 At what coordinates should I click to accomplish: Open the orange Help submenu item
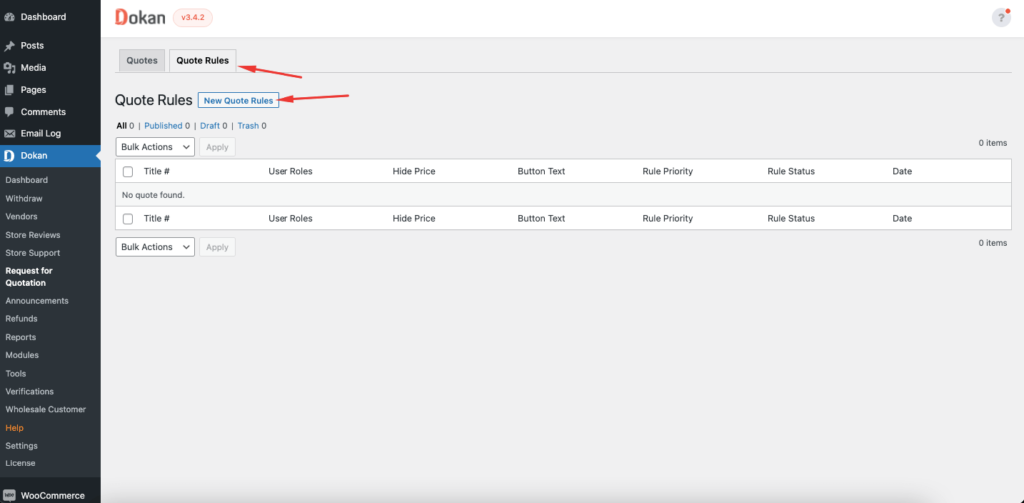pyautogui.click(x=14, y=428)
